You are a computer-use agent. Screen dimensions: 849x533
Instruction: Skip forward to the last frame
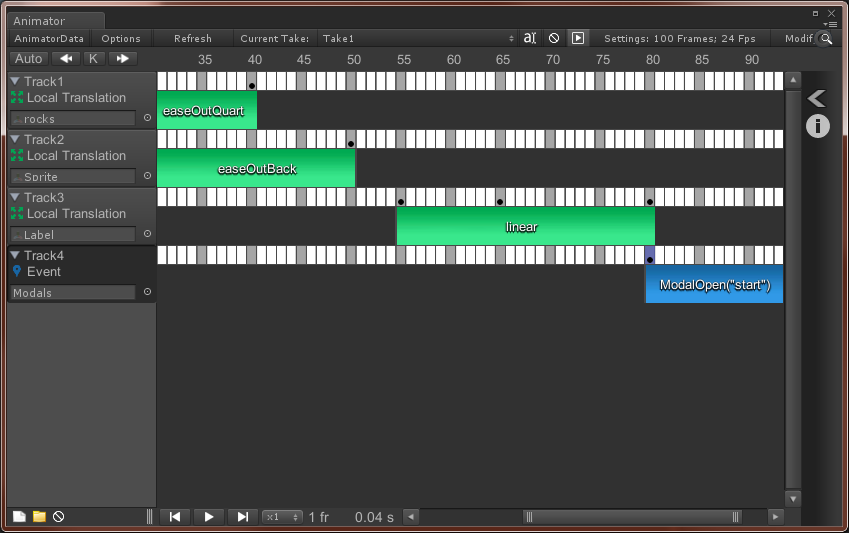tap(243, 517)
